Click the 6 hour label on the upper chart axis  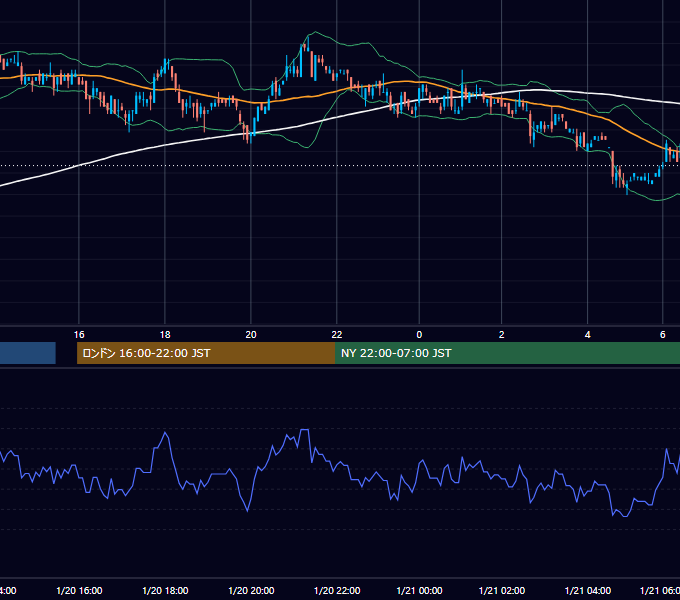coord(662,335)
